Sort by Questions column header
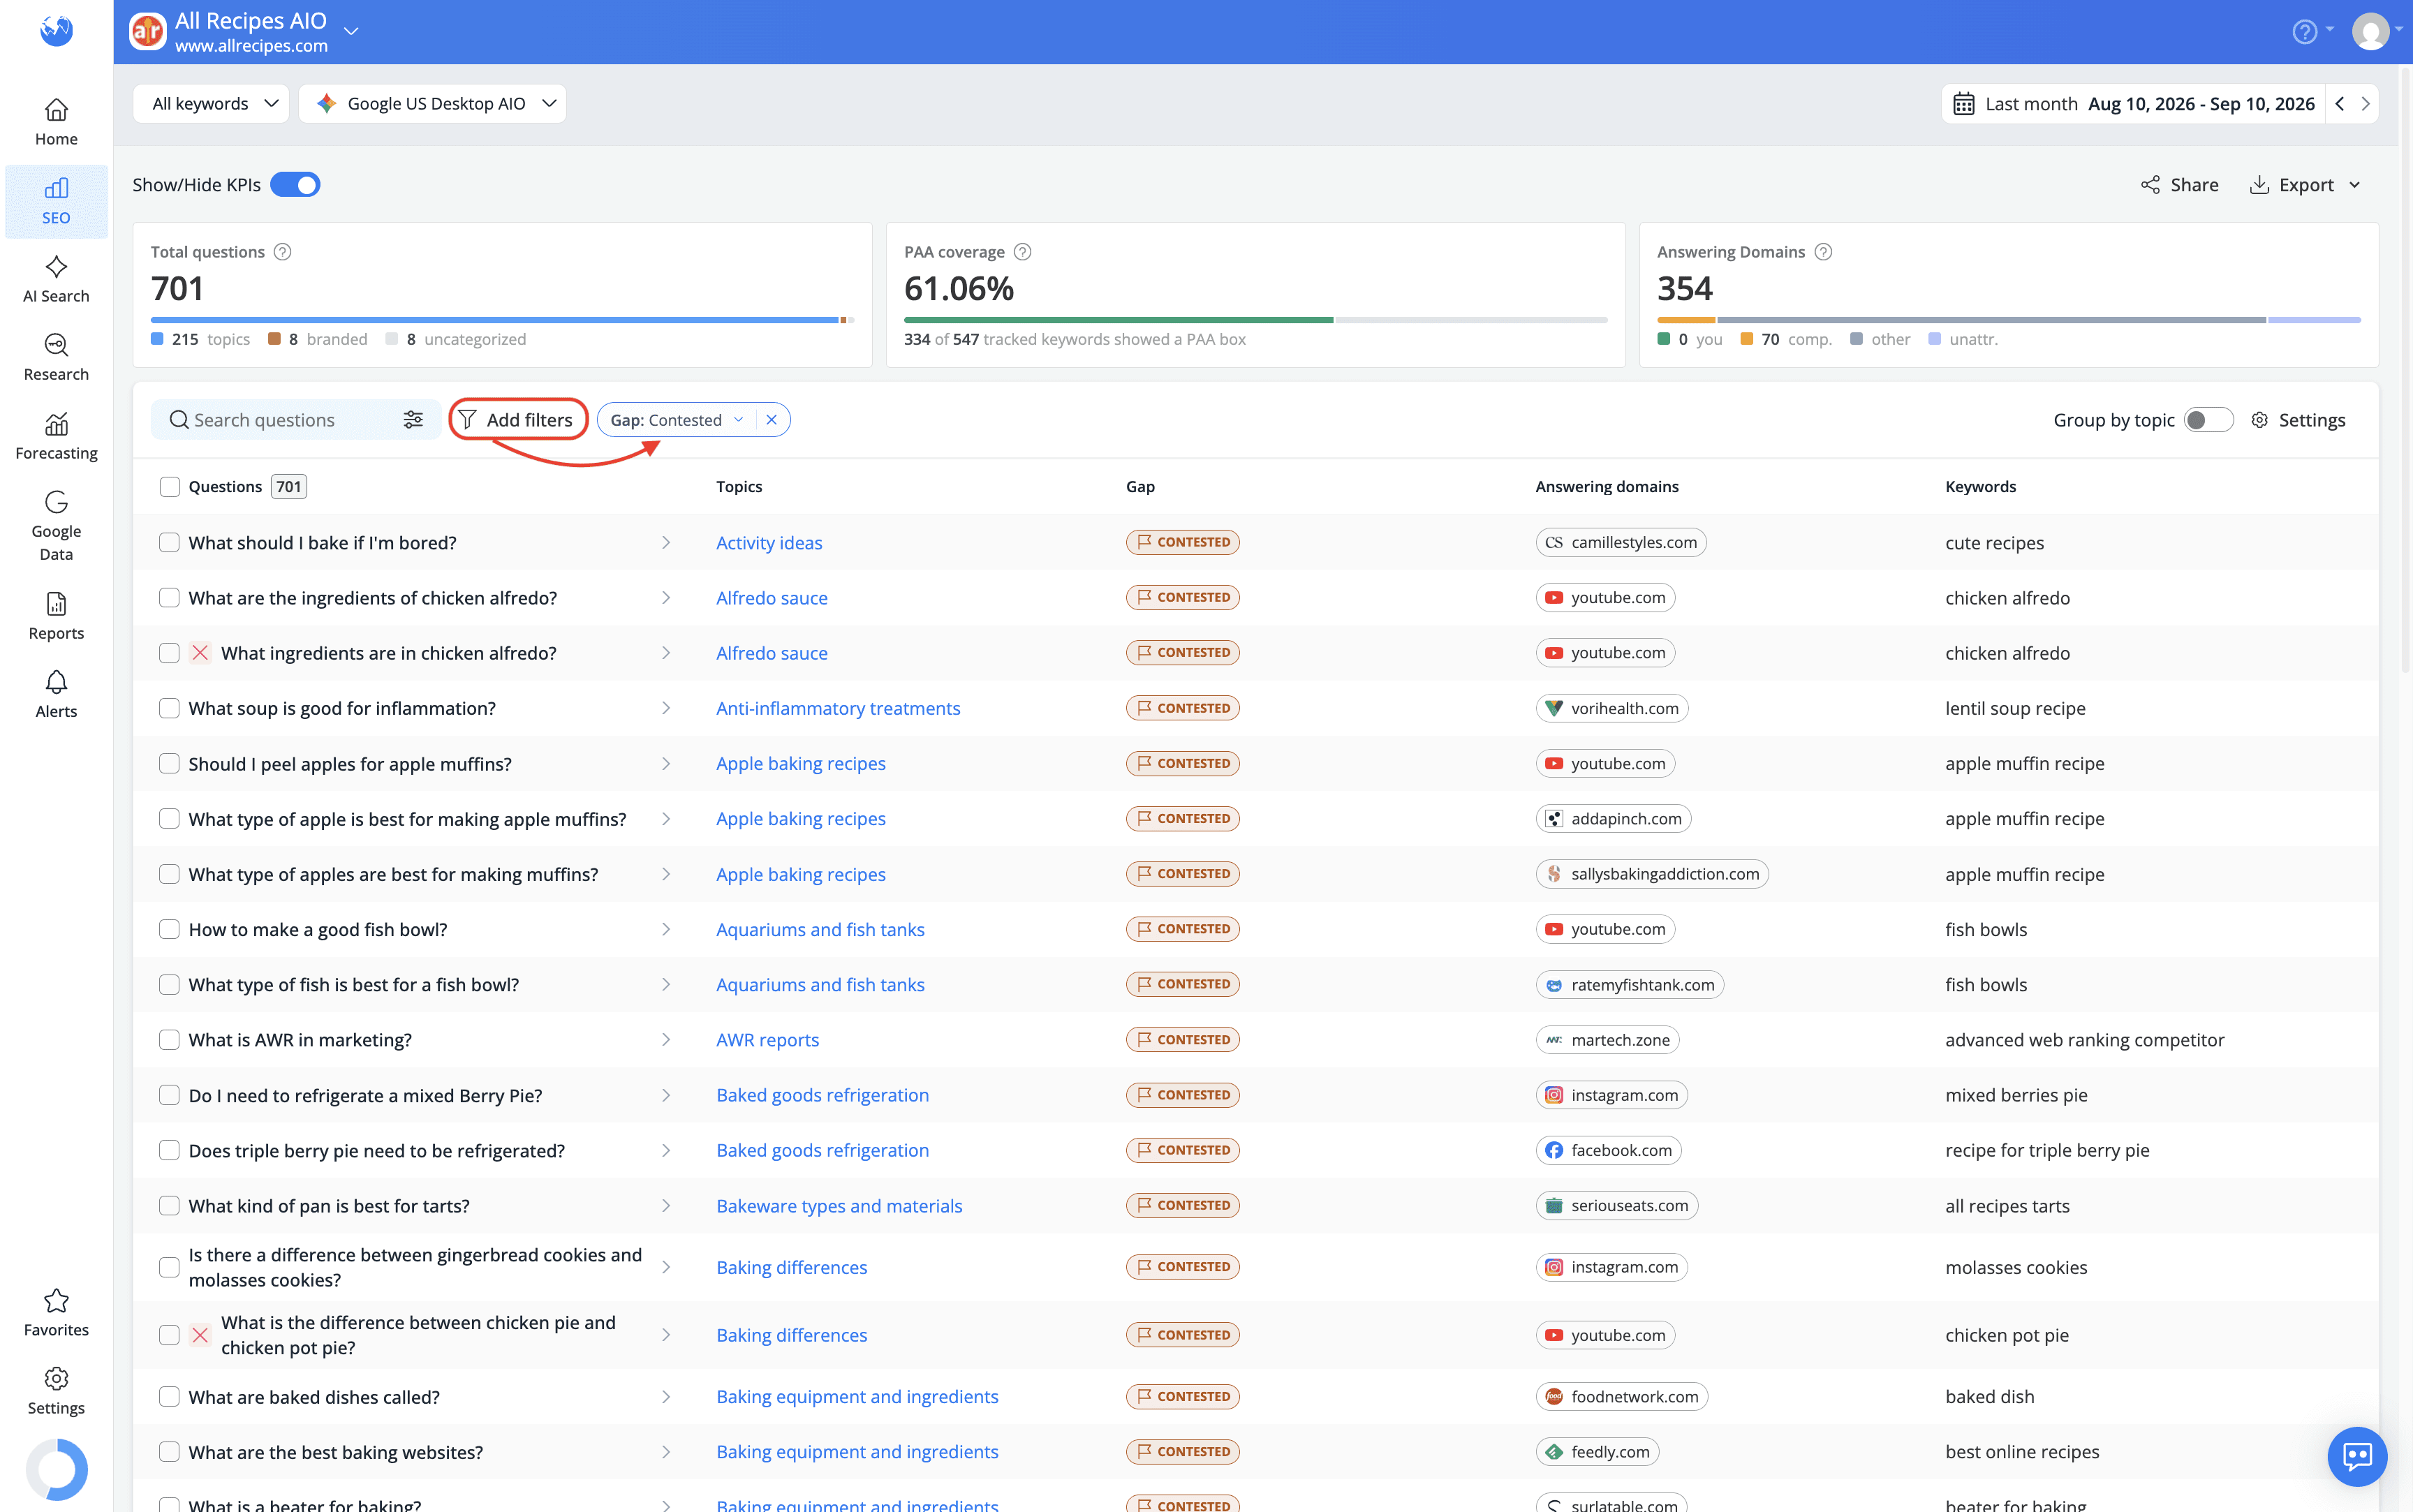This screenshot has height=1512, width=2413. 225,487
